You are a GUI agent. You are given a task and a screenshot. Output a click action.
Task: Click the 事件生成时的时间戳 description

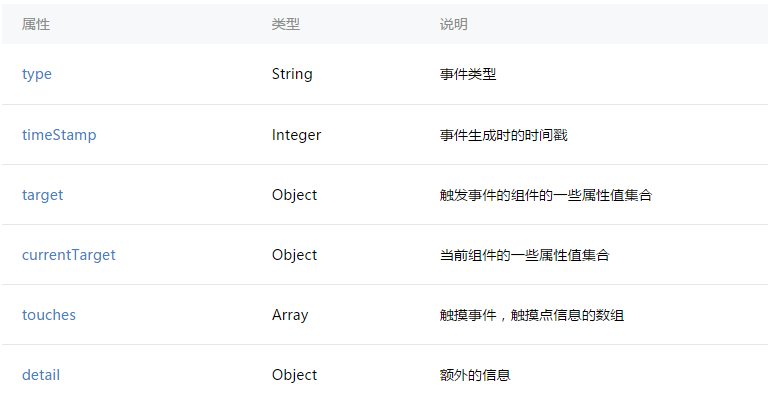coord(503,134)
